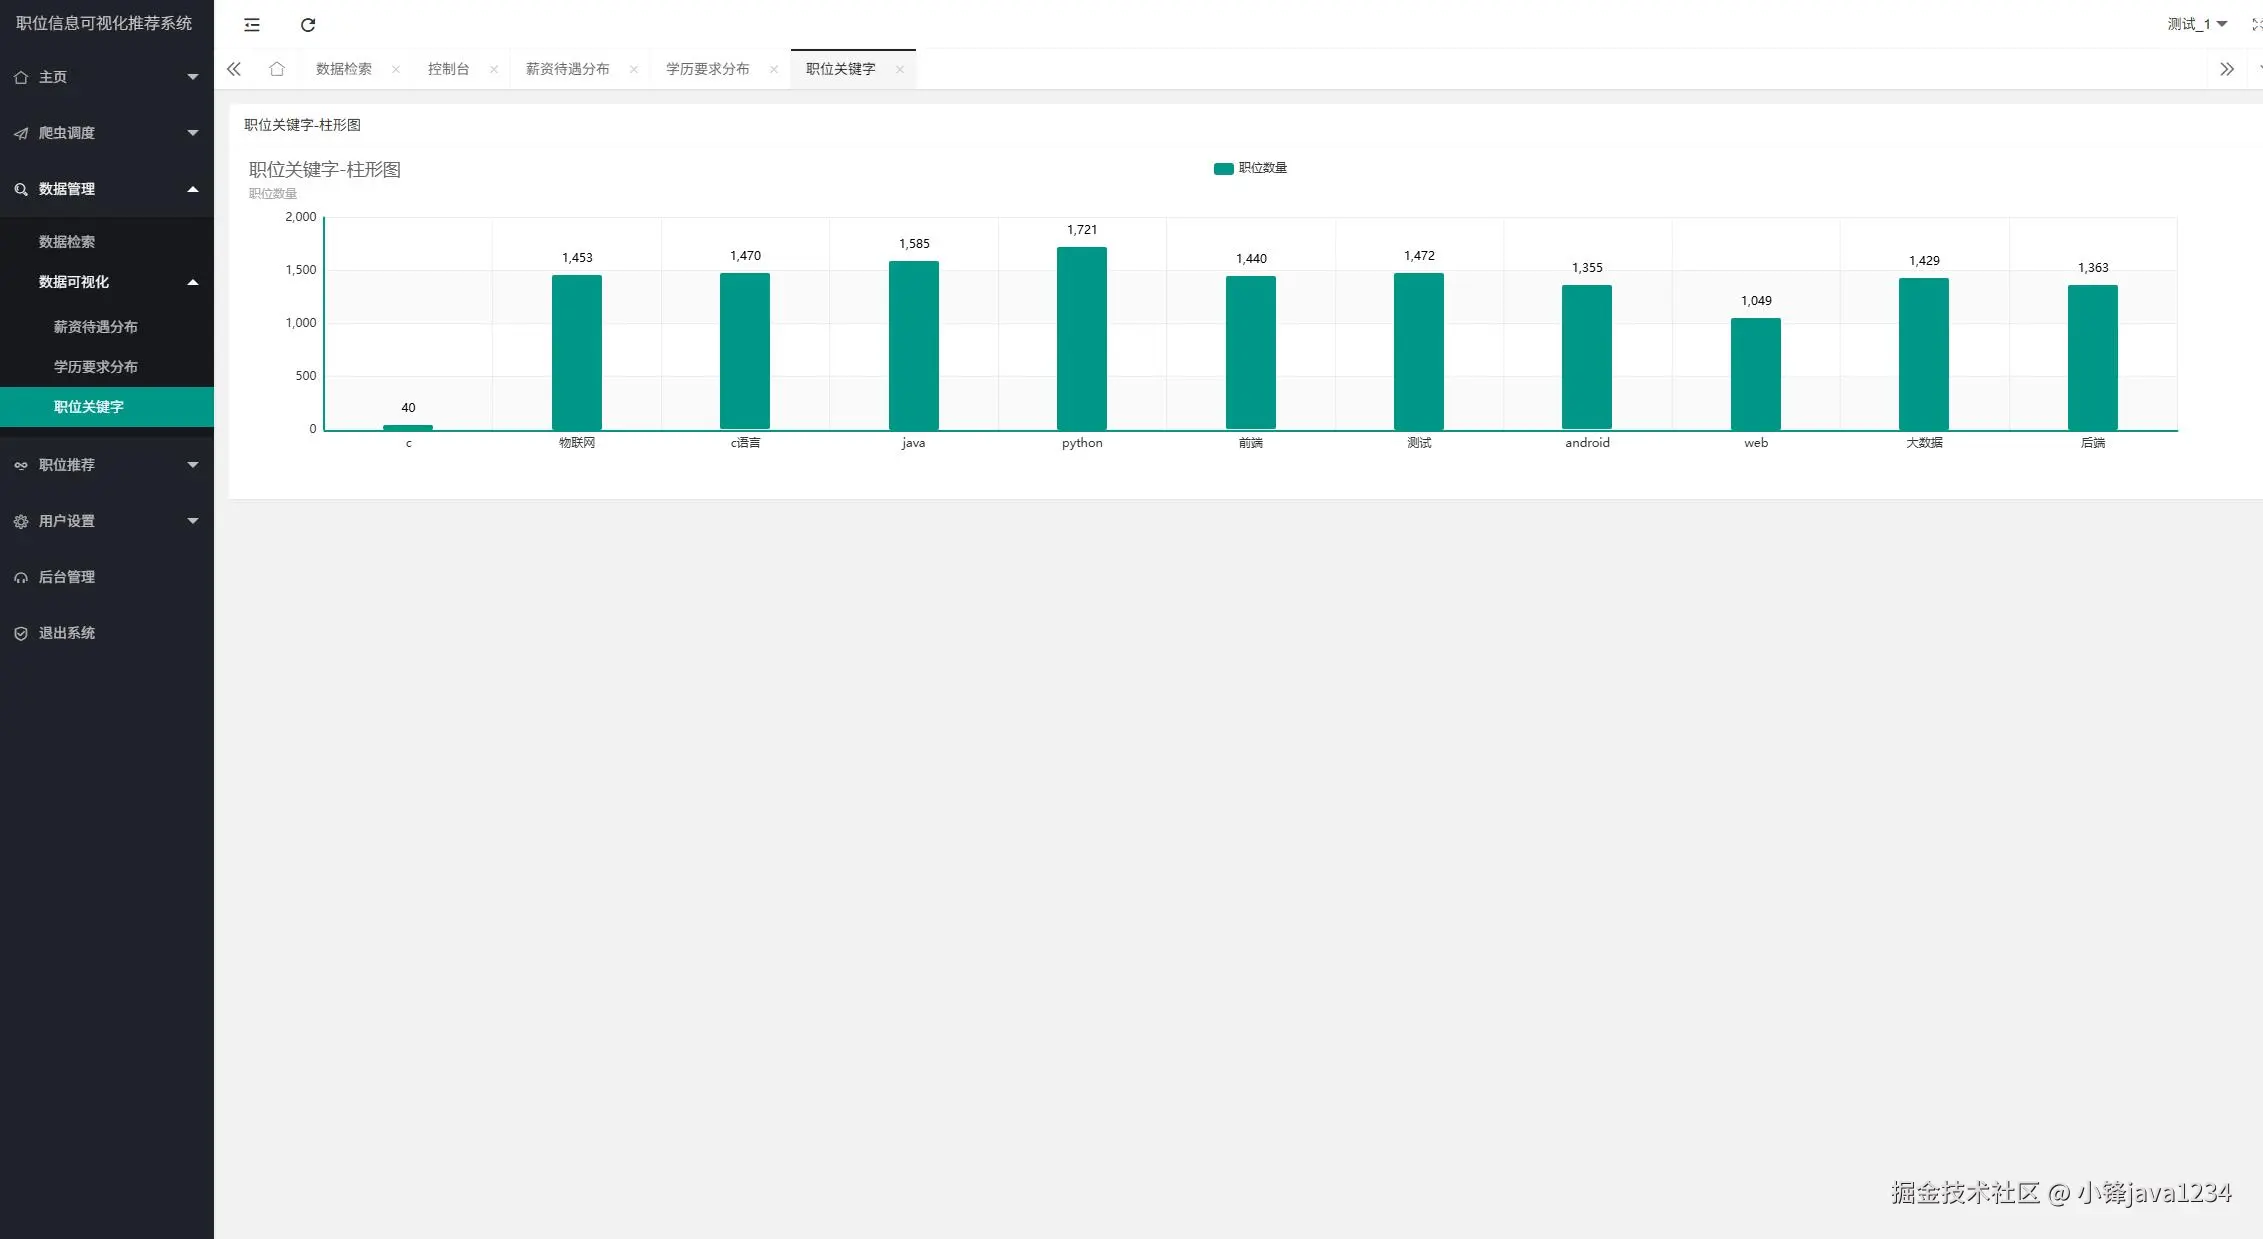Viewport: 2263px width, 1239px height.
Task: Expand the 爬虫调度 menu section
Action: click(106, 133)
